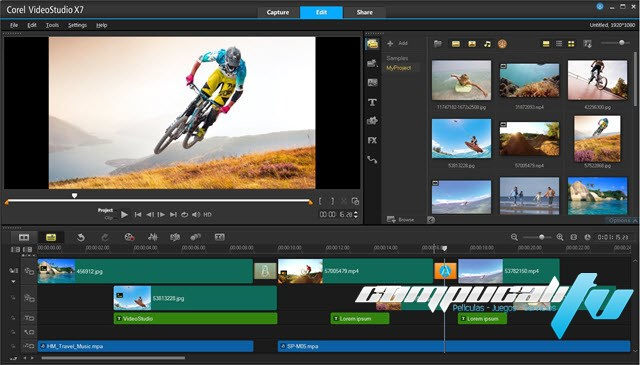640x365 pixels.
Task: Select the 456912.jpg clip on video track
Action: point(145,271)
